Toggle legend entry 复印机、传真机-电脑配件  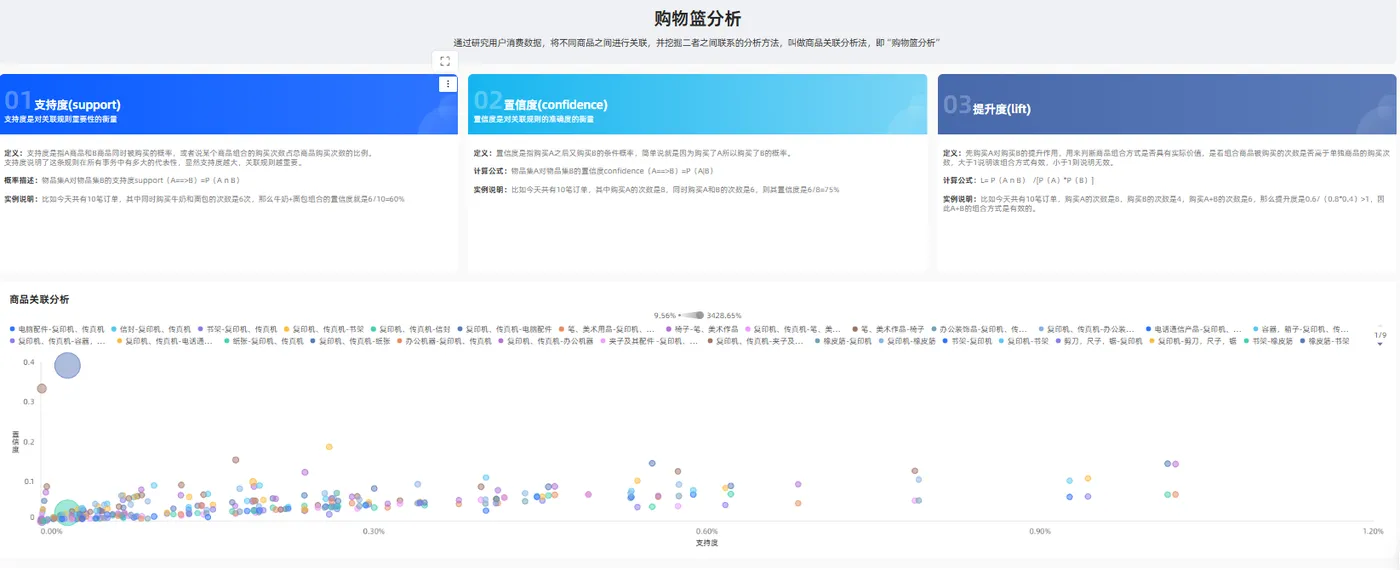click(x=505, y=329)
